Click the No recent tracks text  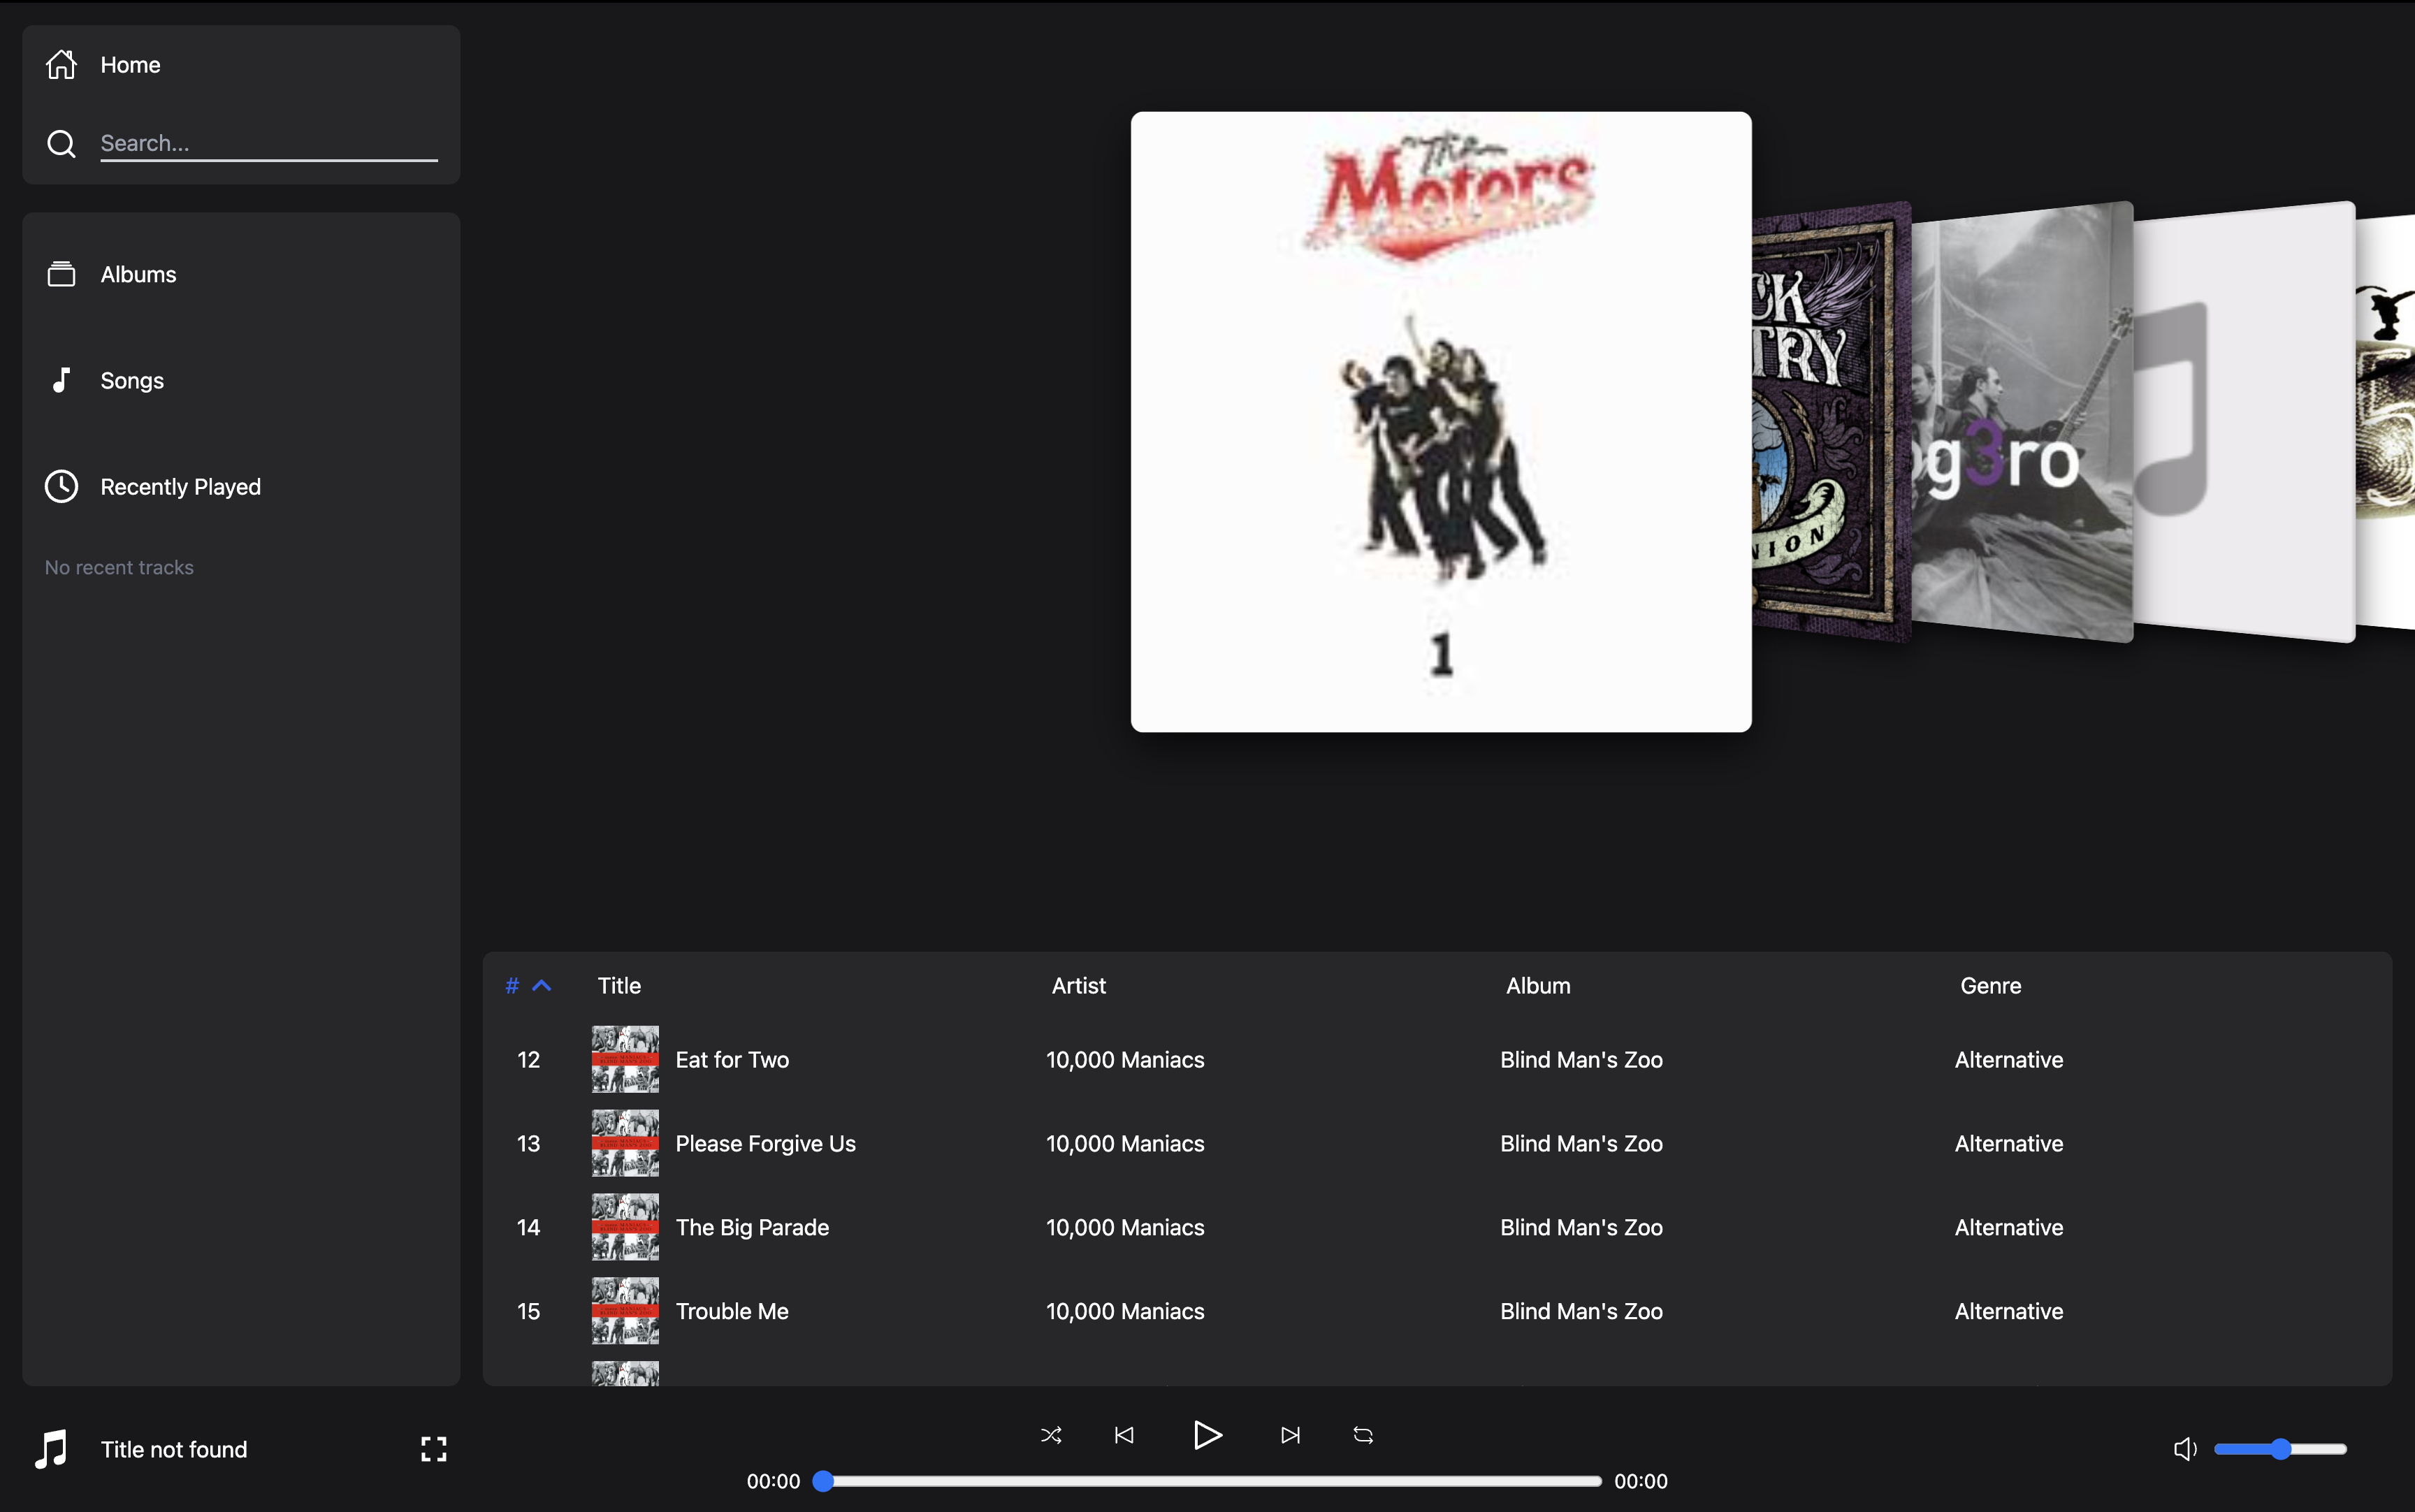pyautogui.click(x=119, y=567)
